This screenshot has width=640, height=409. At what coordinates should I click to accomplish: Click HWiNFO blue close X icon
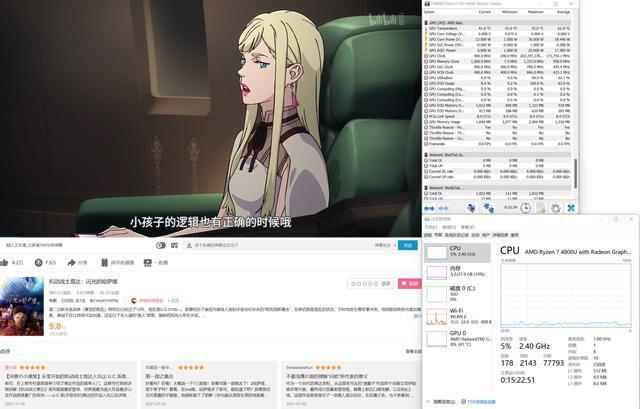(x=571, y=208)
